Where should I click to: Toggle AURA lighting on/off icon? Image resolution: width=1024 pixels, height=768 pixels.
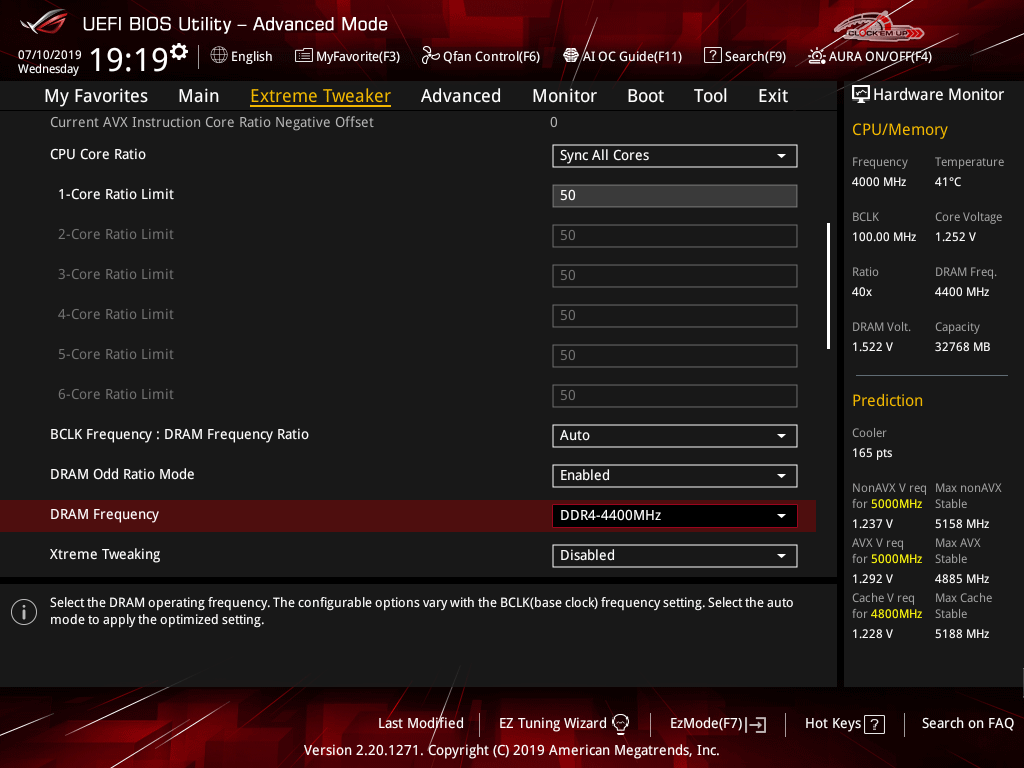817,56
